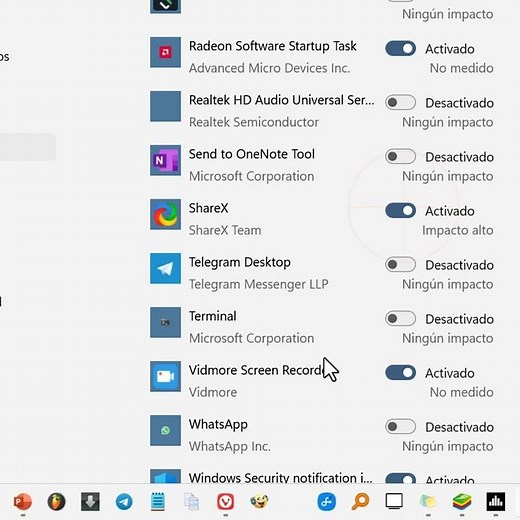
Task: Click 'Telegram Messenger LLP' publisher text
Action: 259,284
